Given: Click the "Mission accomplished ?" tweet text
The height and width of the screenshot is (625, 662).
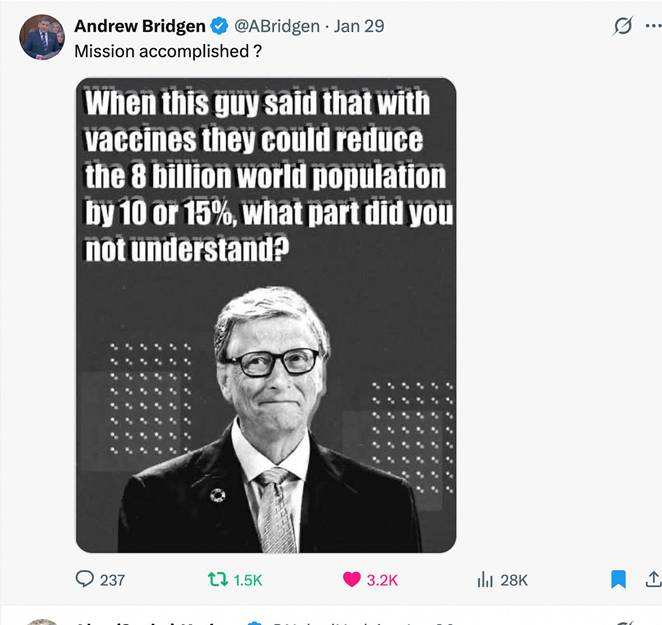Looking at the screenshot, I should coord(168,51).
